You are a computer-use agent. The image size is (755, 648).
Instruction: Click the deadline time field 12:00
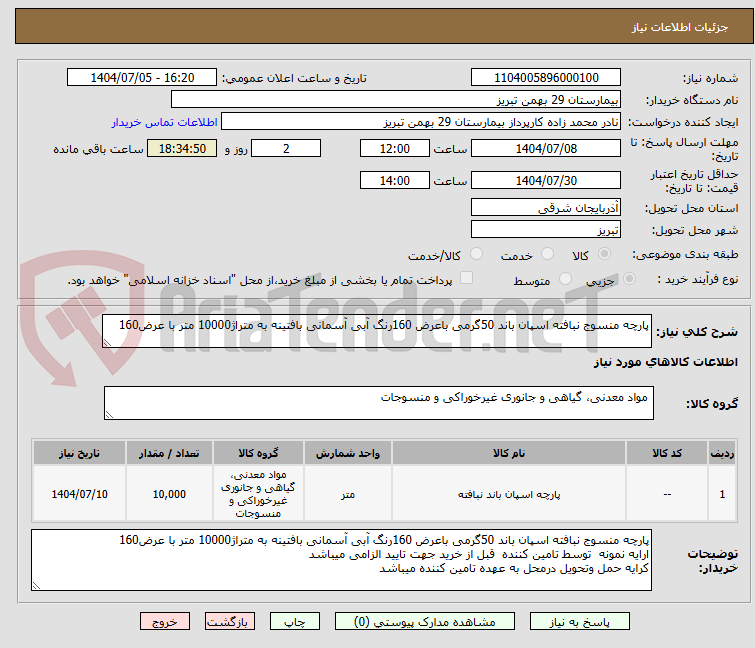click(x=395, y=148)
